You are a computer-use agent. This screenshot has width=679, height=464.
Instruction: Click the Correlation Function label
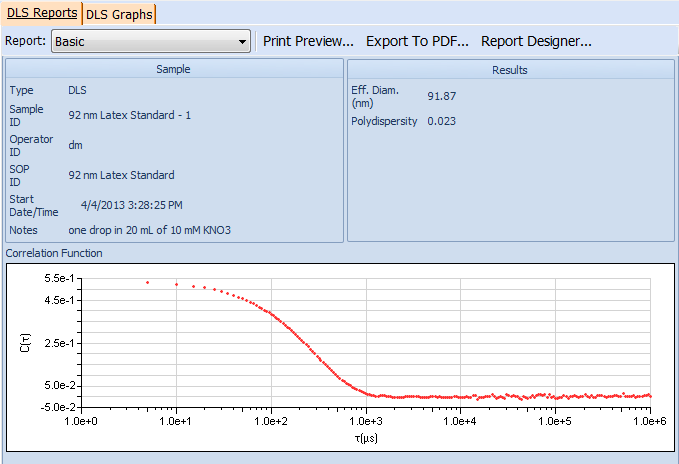54,253
